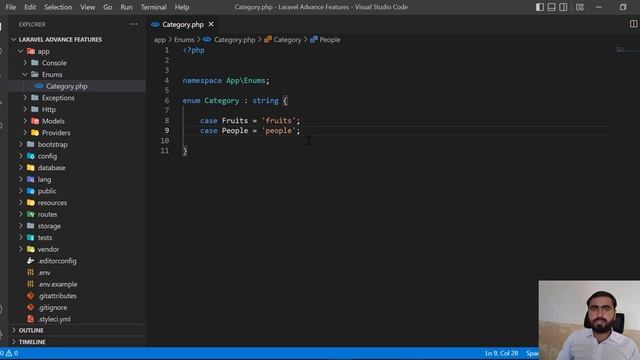
Task: Expand the bootstrap folder chevron
Action: click(x=20, y=144)
